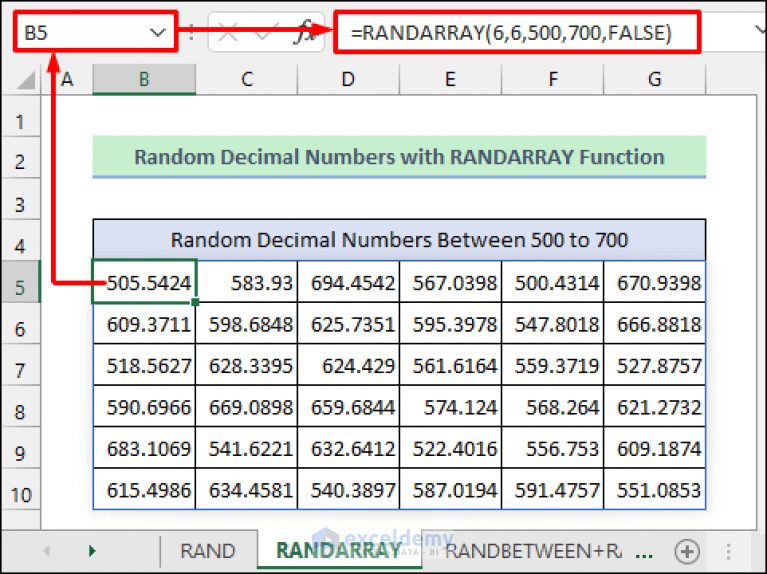Image resolution: width=767 pixels, height=574 pixels.
Task: Select row 10 header
Action: [x=21, y=489]
